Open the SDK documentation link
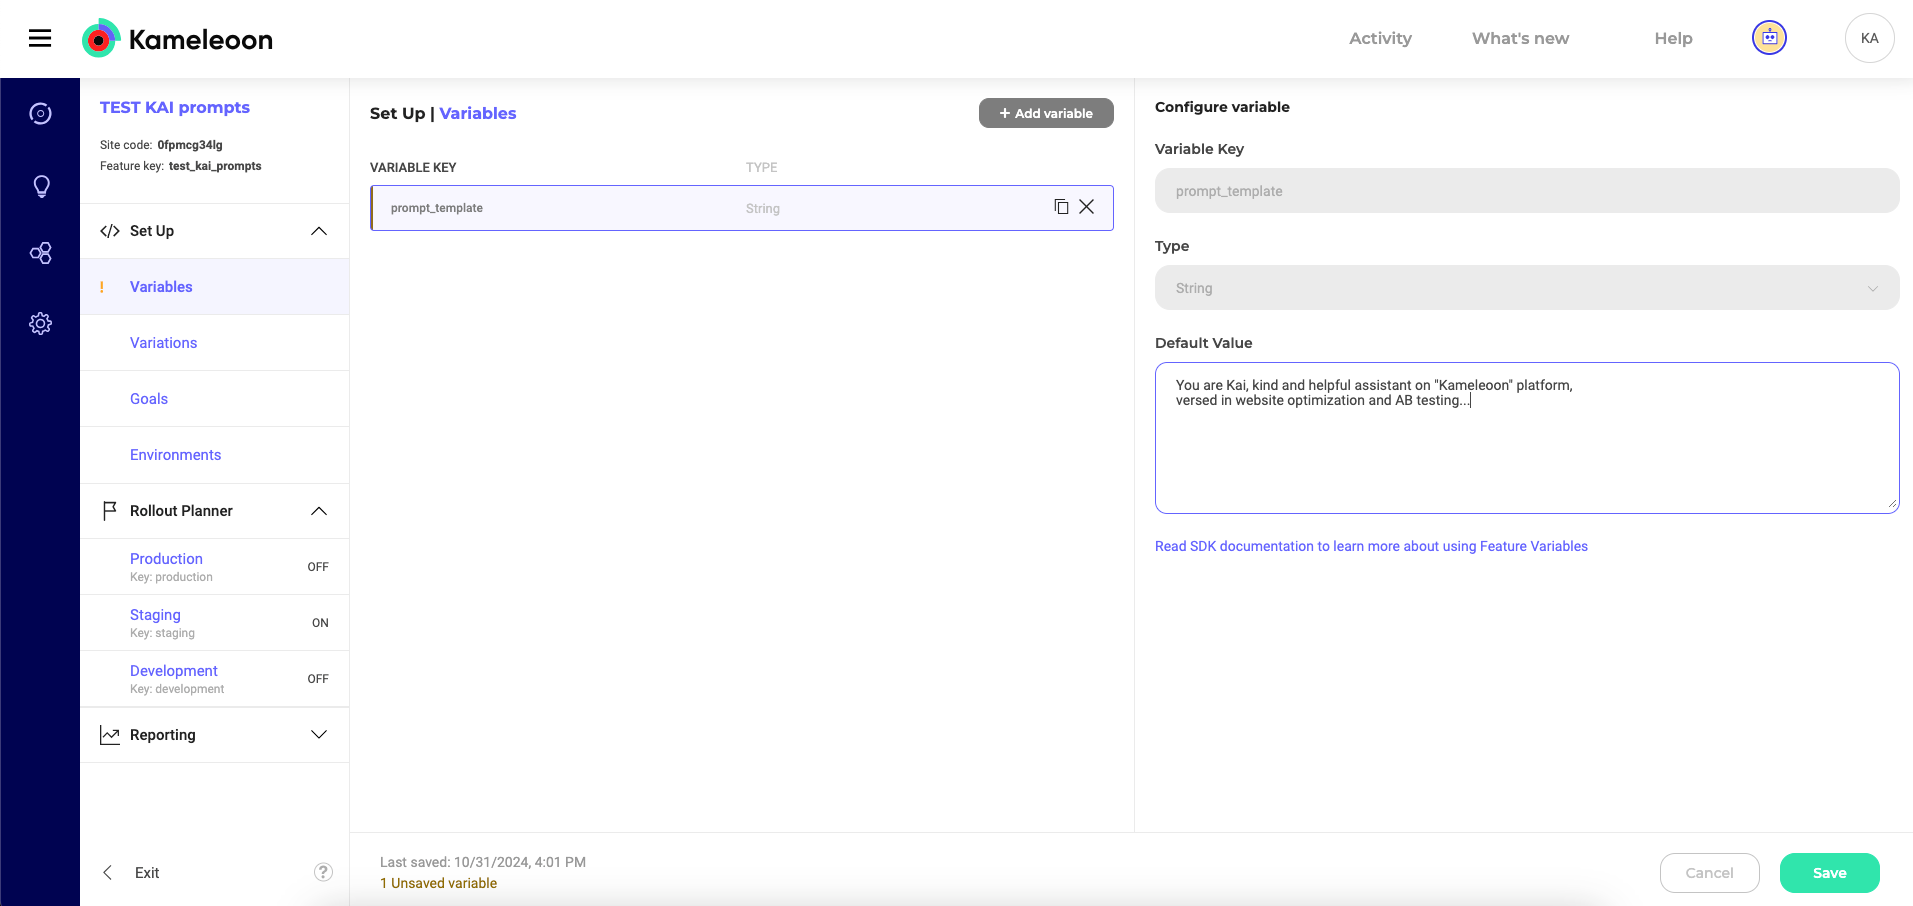 click(1371, 546)
